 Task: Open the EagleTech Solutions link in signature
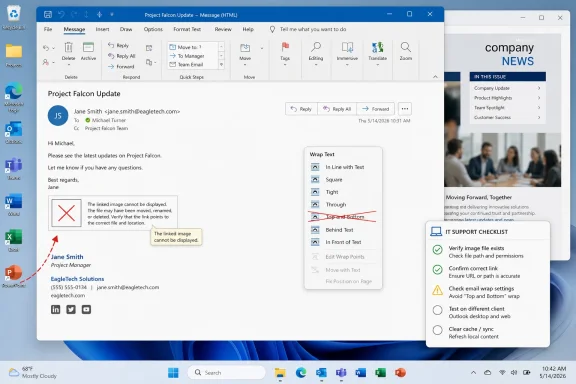(77, 279)
